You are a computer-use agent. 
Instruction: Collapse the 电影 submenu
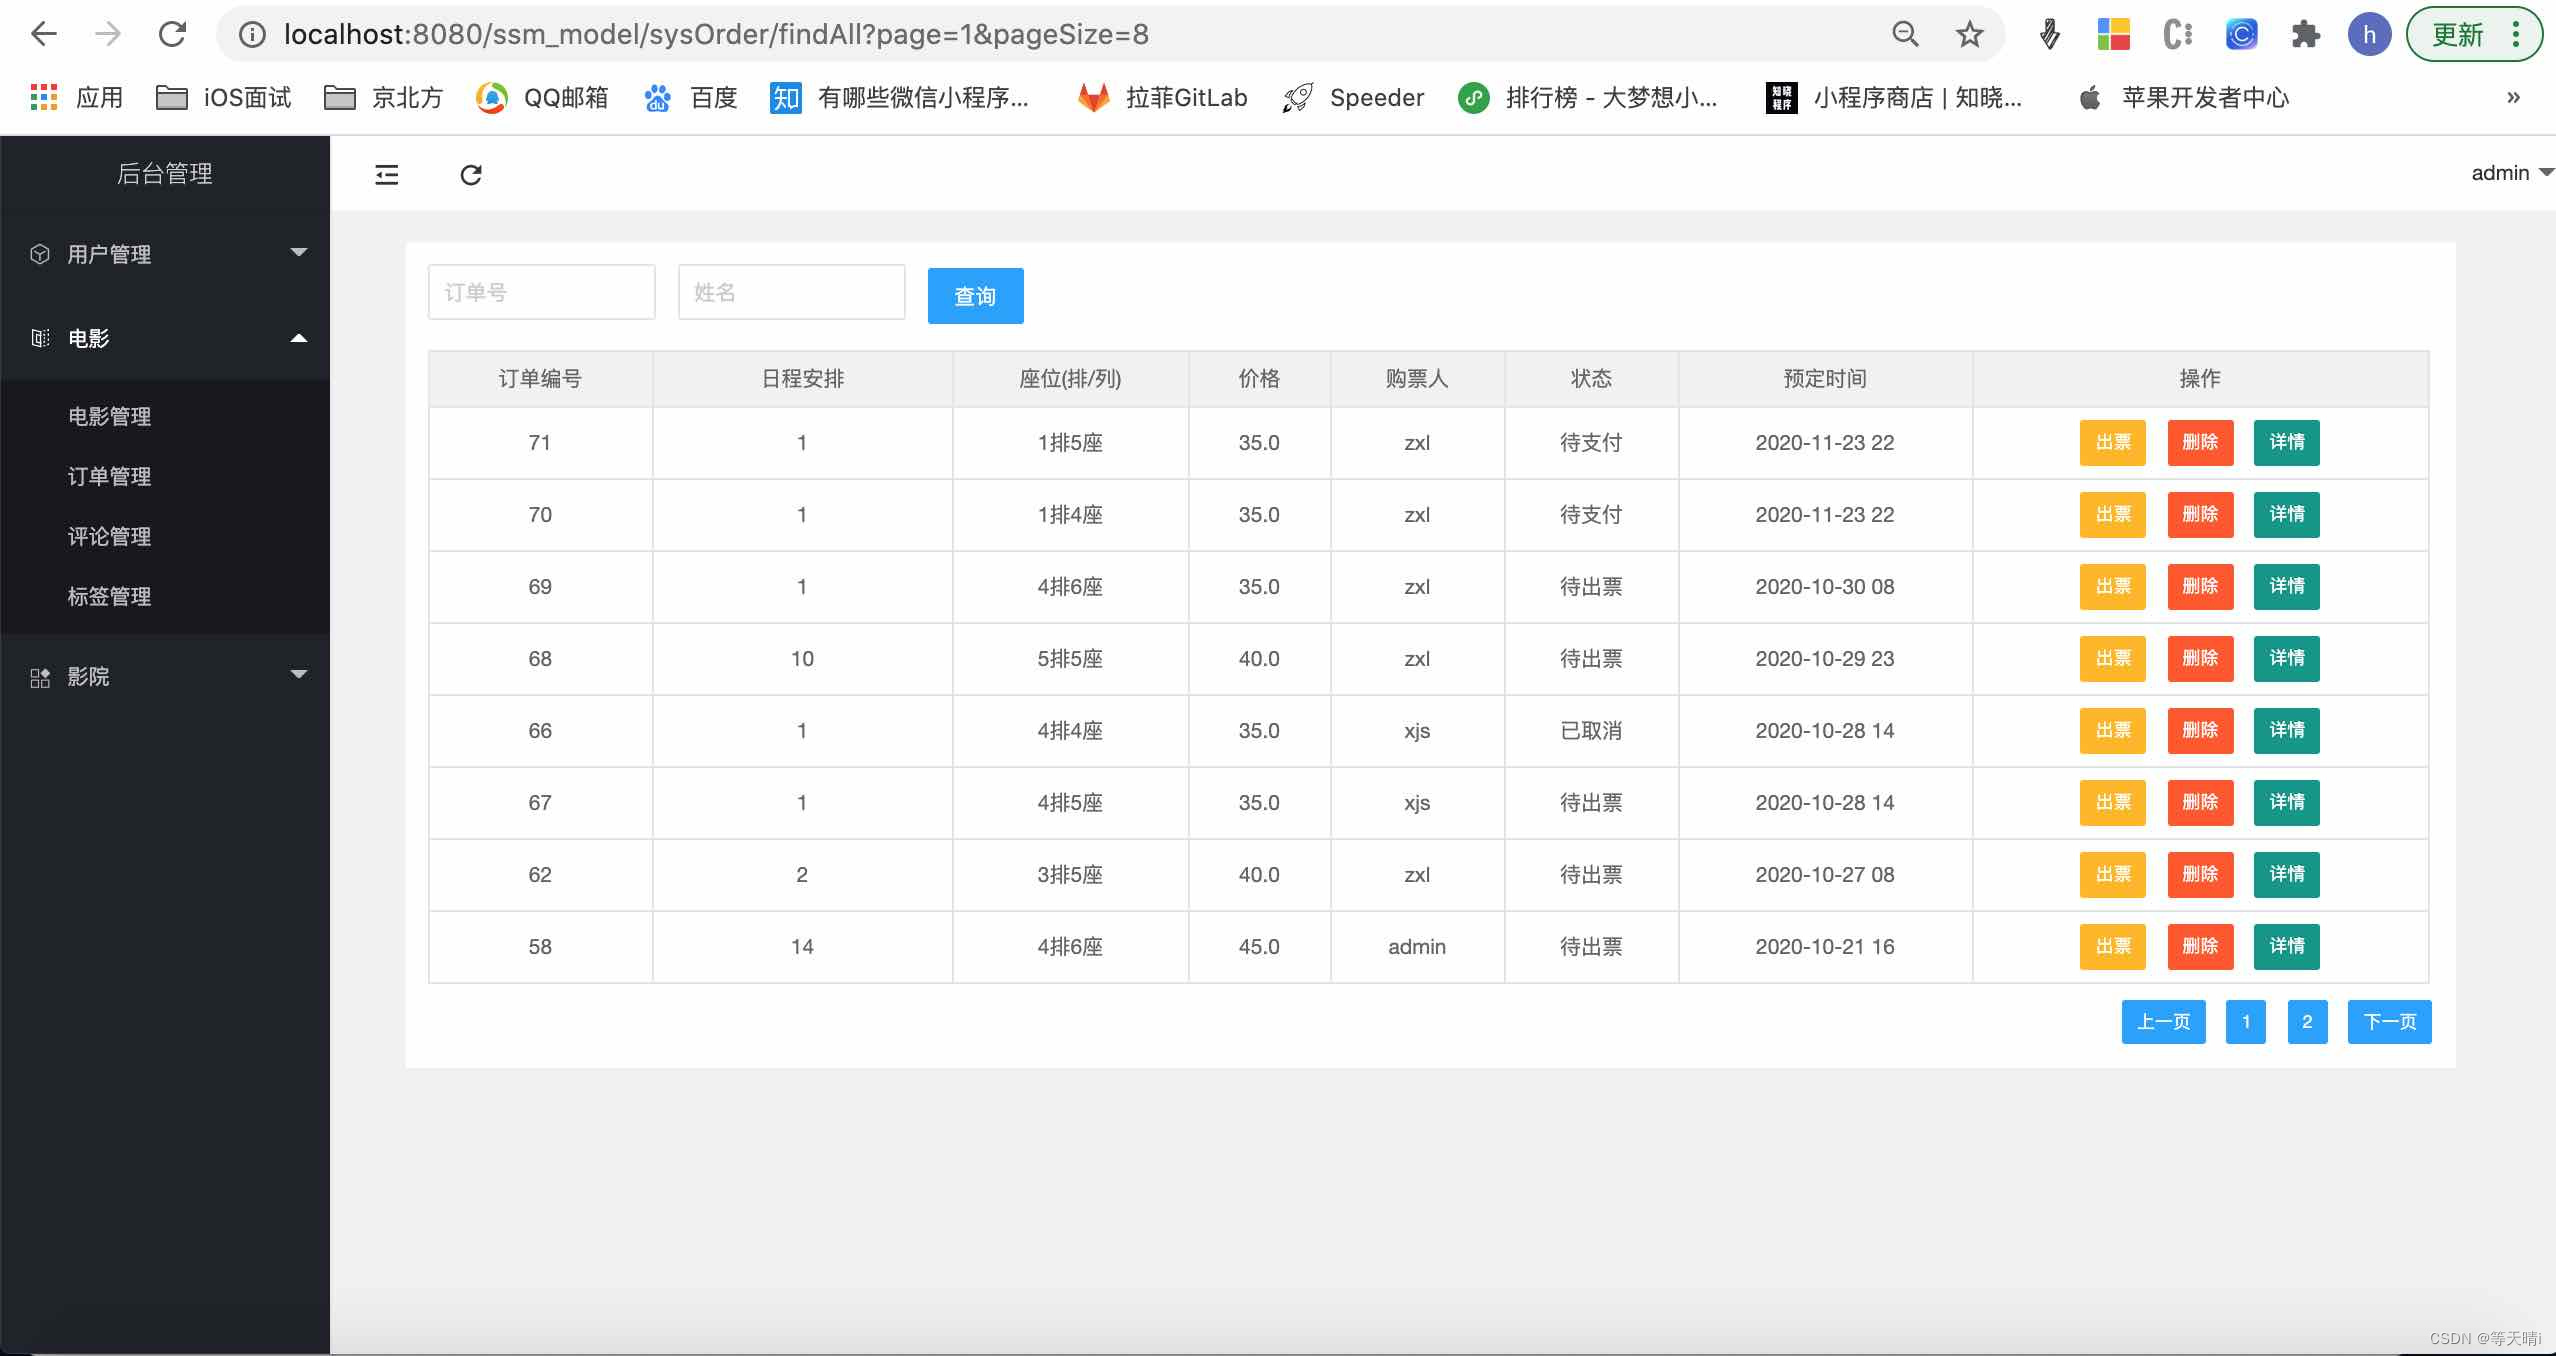(298, 338)
